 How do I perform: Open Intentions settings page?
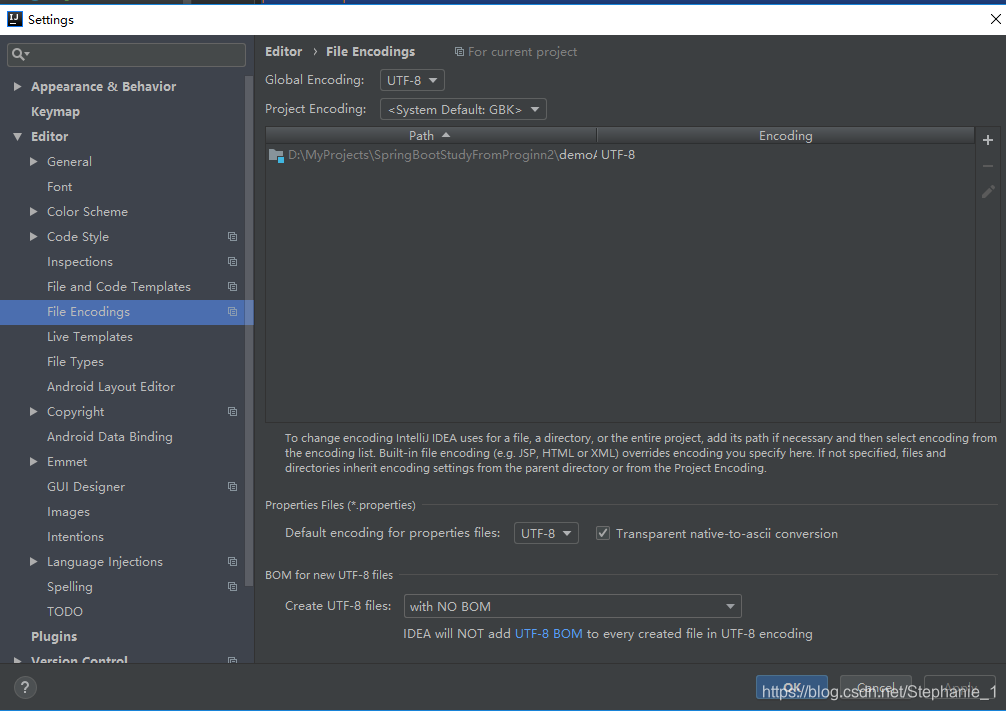pyautogui.click(x=75, y=536)
